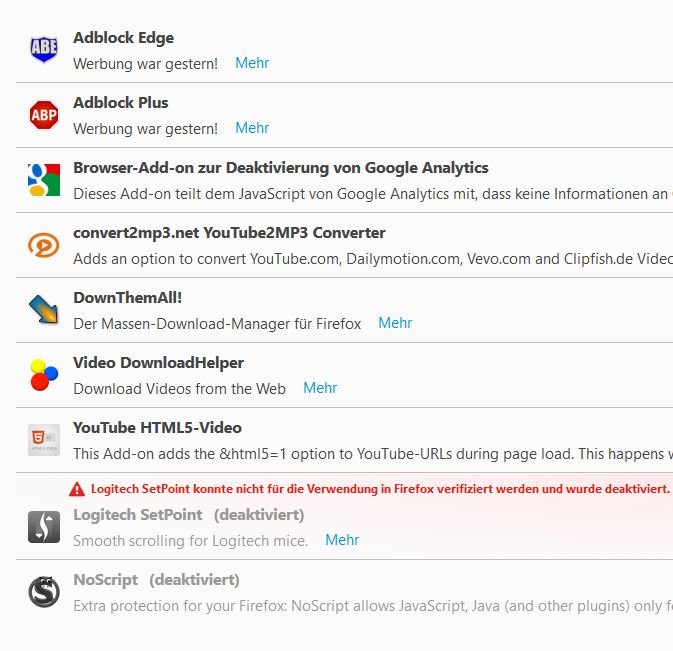
Task: Click the red Adblock Plus ABP icon
Action: (44, 115)
